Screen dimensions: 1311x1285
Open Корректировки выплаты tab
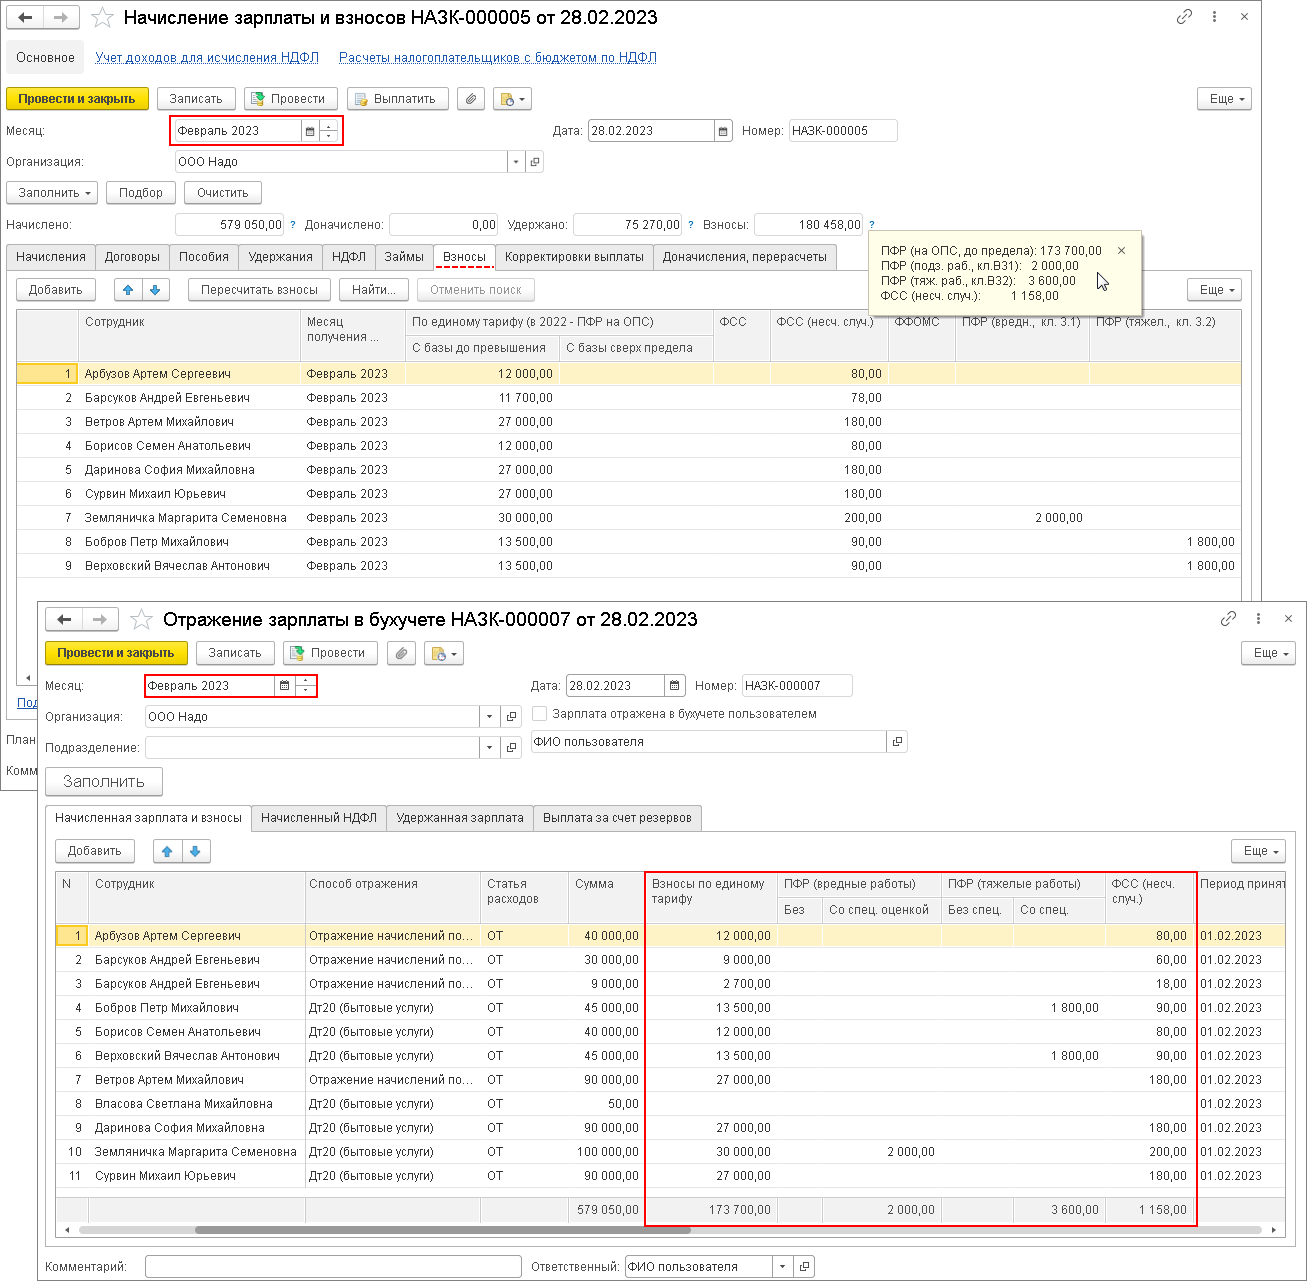tap(574, 257)
